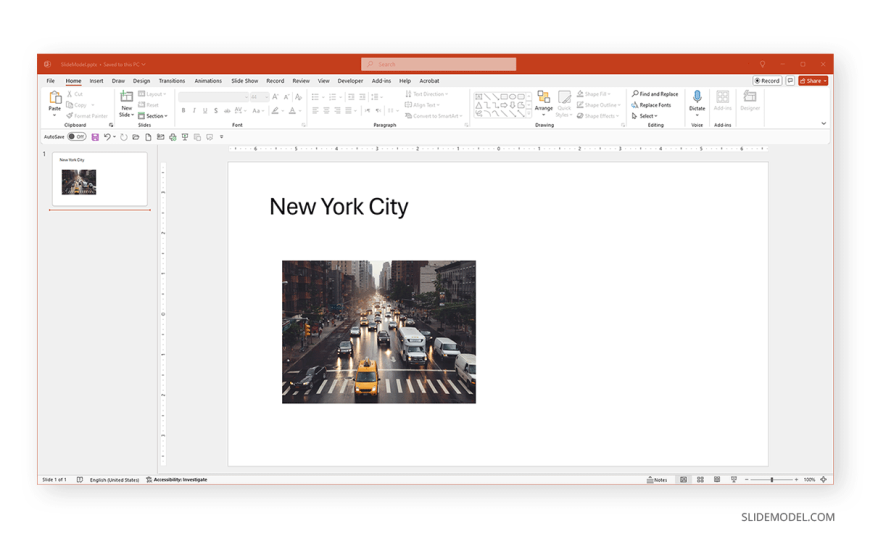Toggle the Notes pane in status bar

[x=657, y=480]
